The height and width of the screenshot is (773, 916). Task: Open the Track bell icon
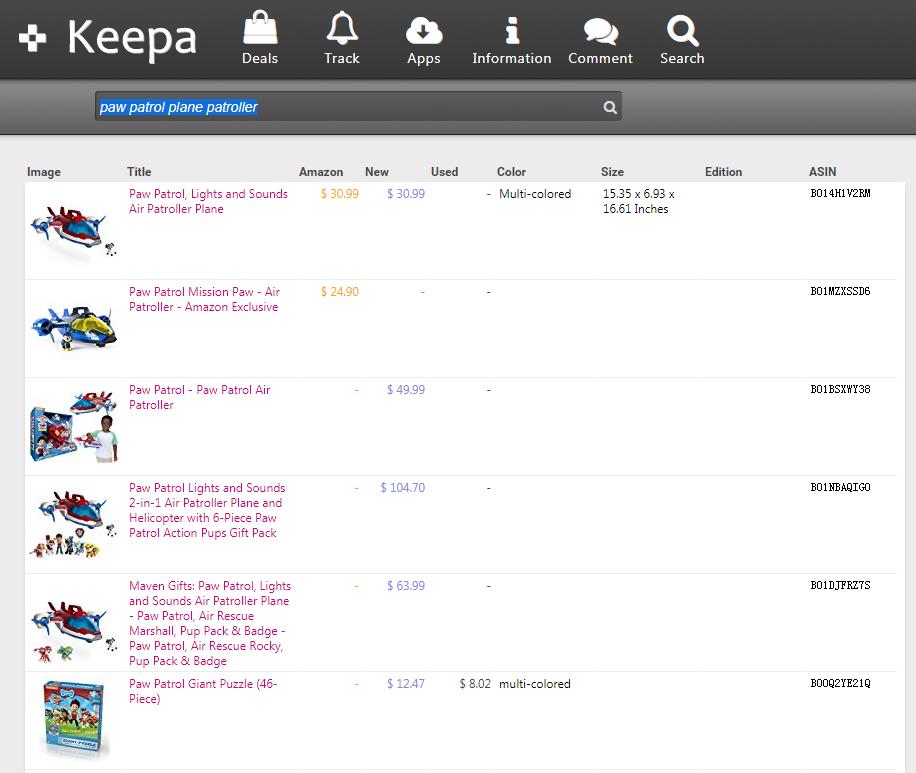[x=342, y=27]
